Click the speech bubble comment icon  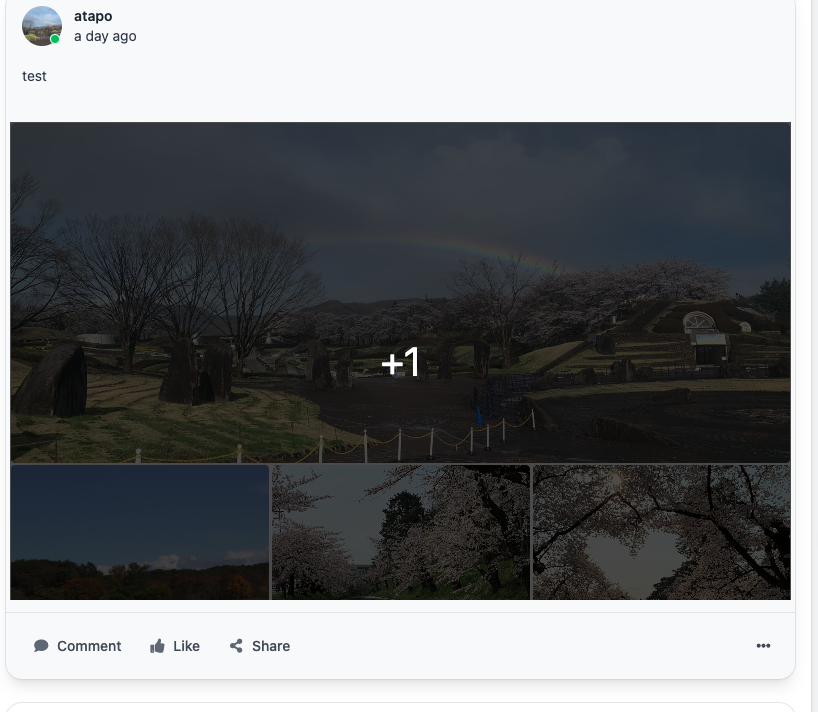[41, 646]
